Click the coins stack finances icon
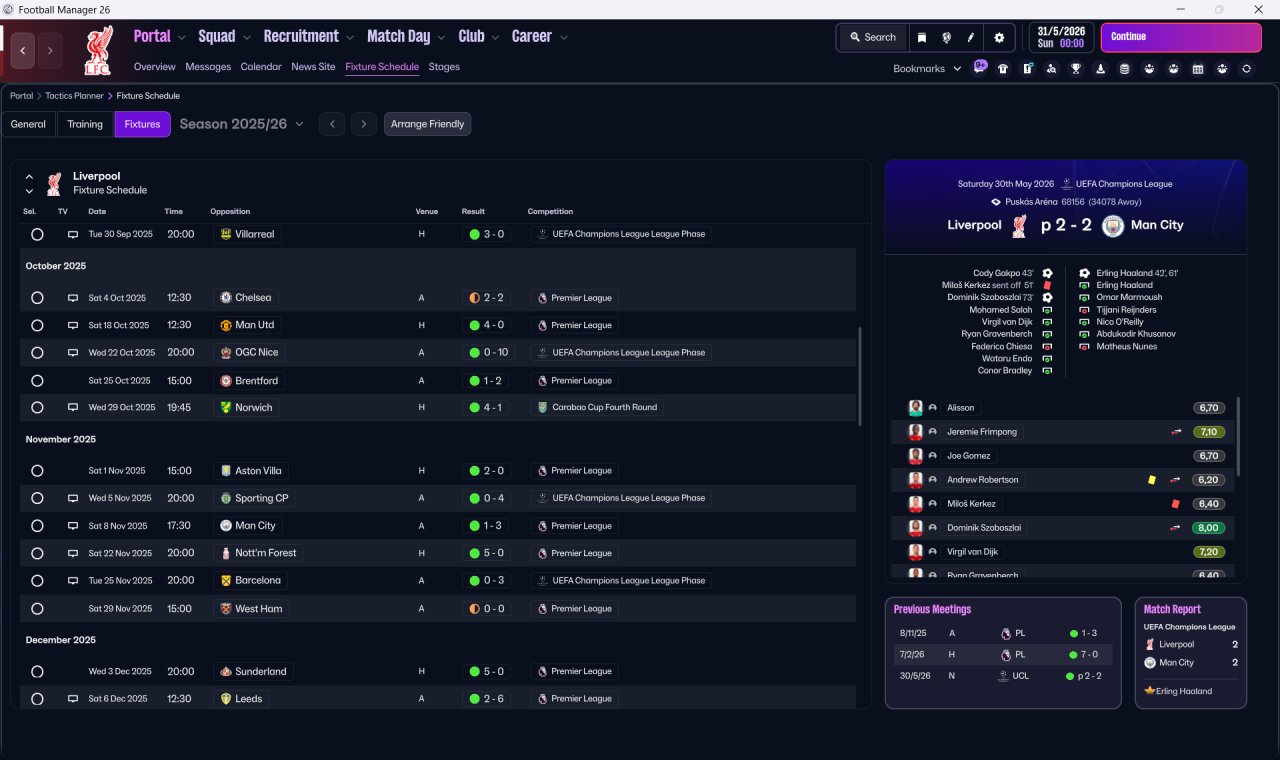 pyautogui.click(x=1125, y=69)
